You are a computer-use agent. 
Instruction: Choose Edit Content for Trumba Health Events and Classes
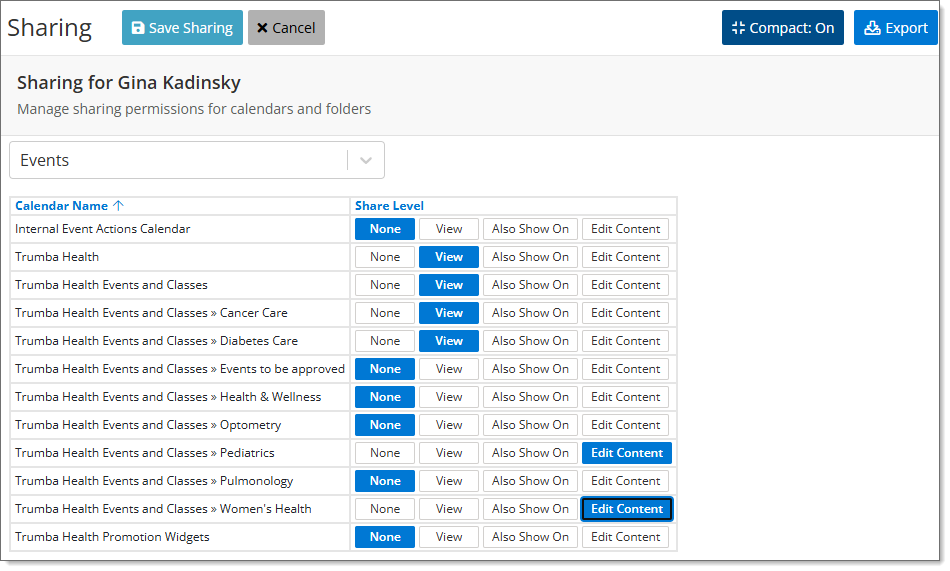click(625, 285)
